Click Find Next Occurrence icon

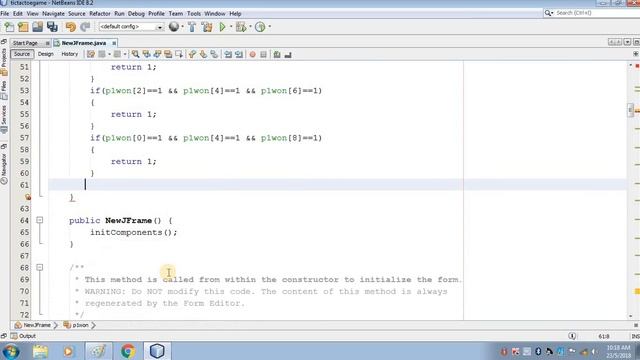point(157,54)
